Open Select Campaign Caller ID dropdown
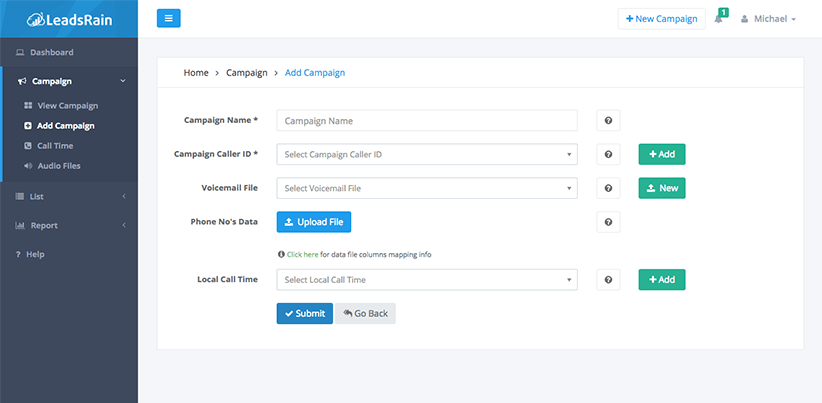This screenshot has height=403, width=822. coord(427,155)
